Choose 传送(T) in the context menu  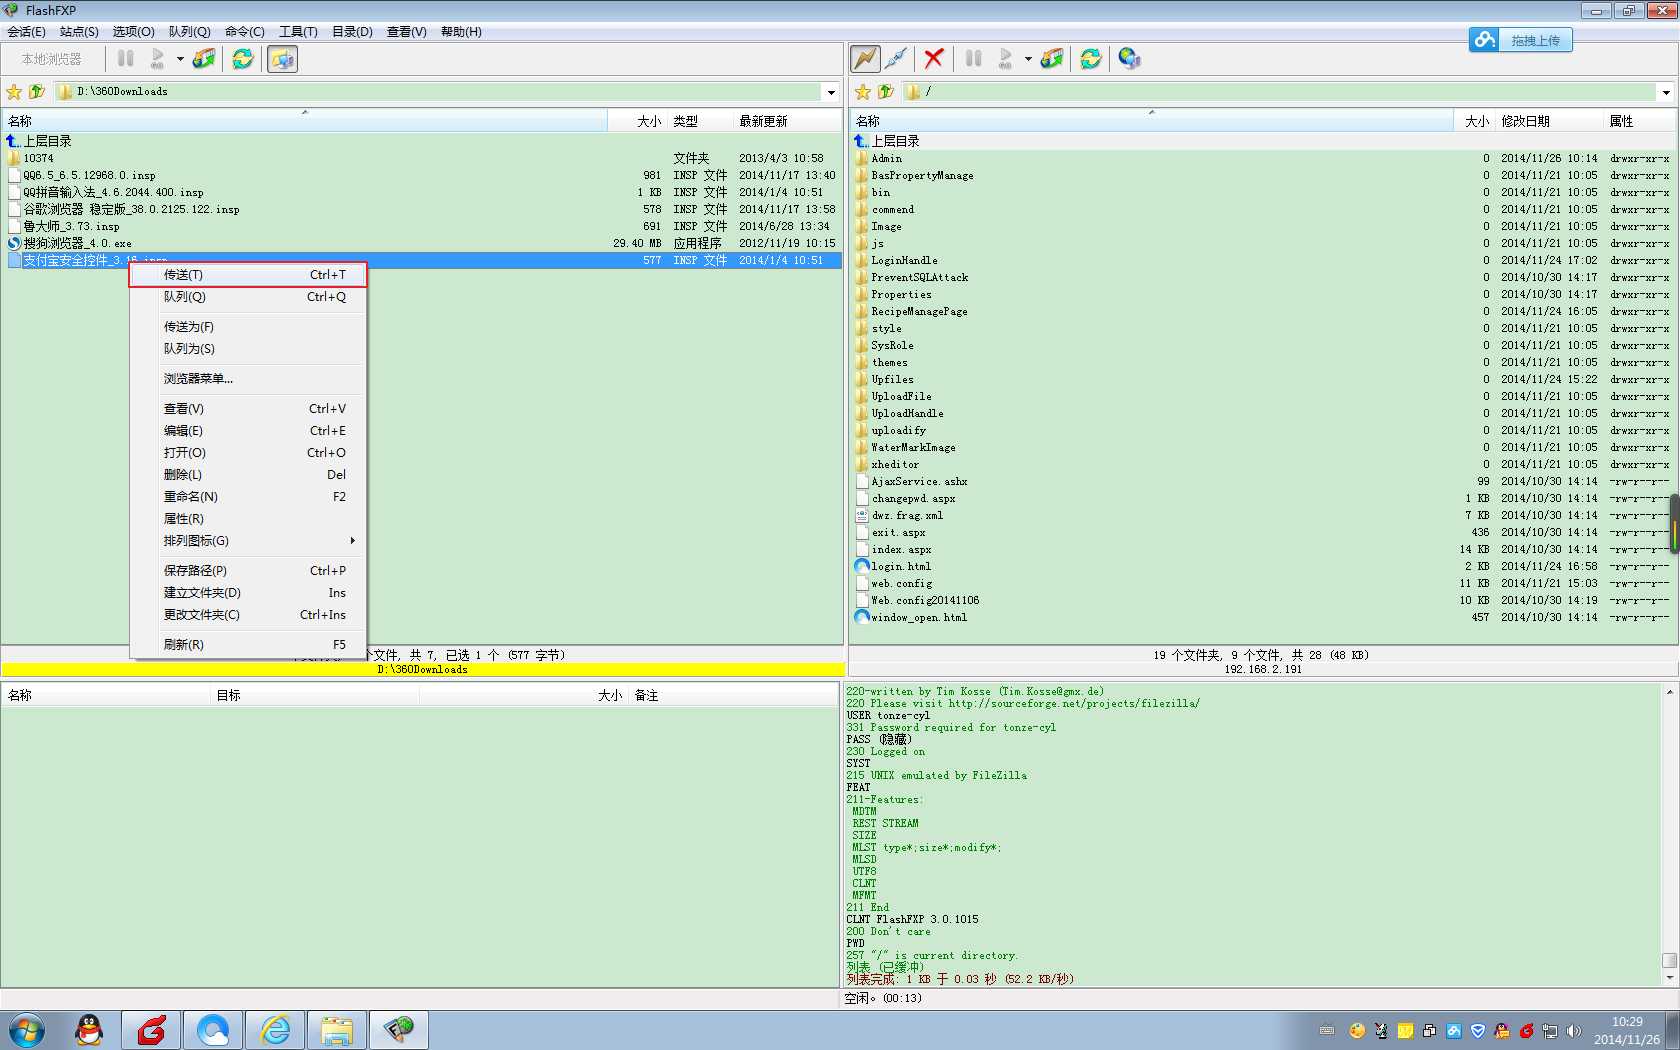248,275
